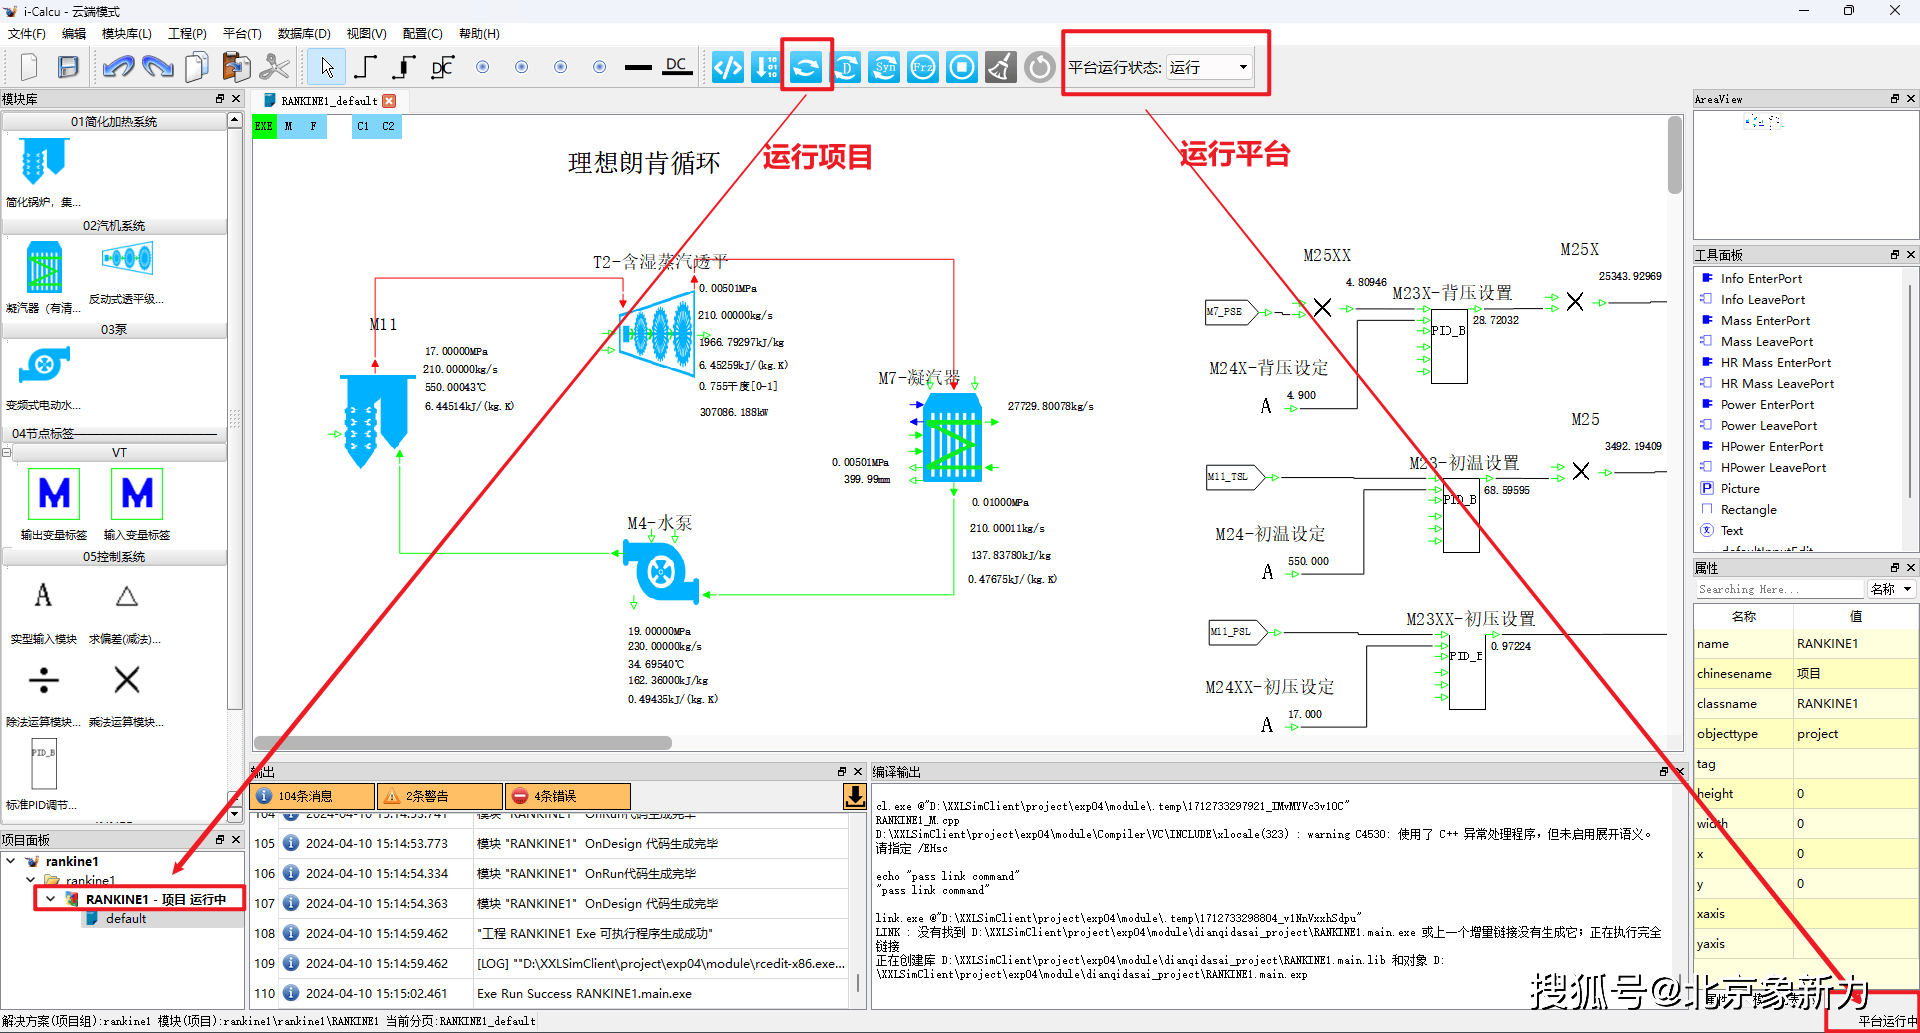This screenshot has width=1920, height=1033.
Task: Select Rectangle item in tool panel
Action: click(1748, 510)
